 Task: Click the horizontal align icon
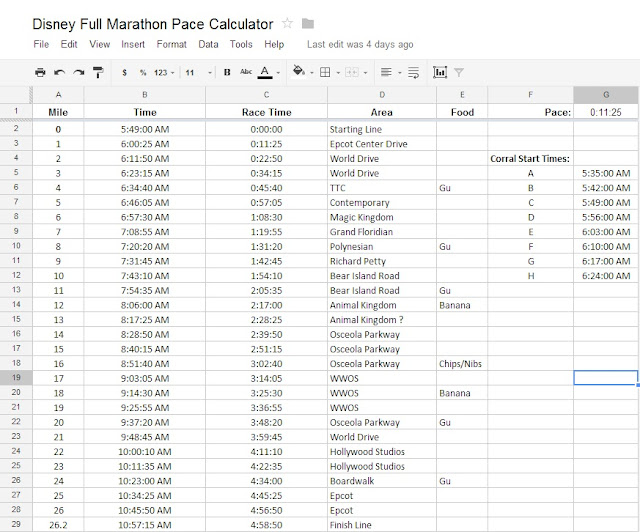point(386,72)
